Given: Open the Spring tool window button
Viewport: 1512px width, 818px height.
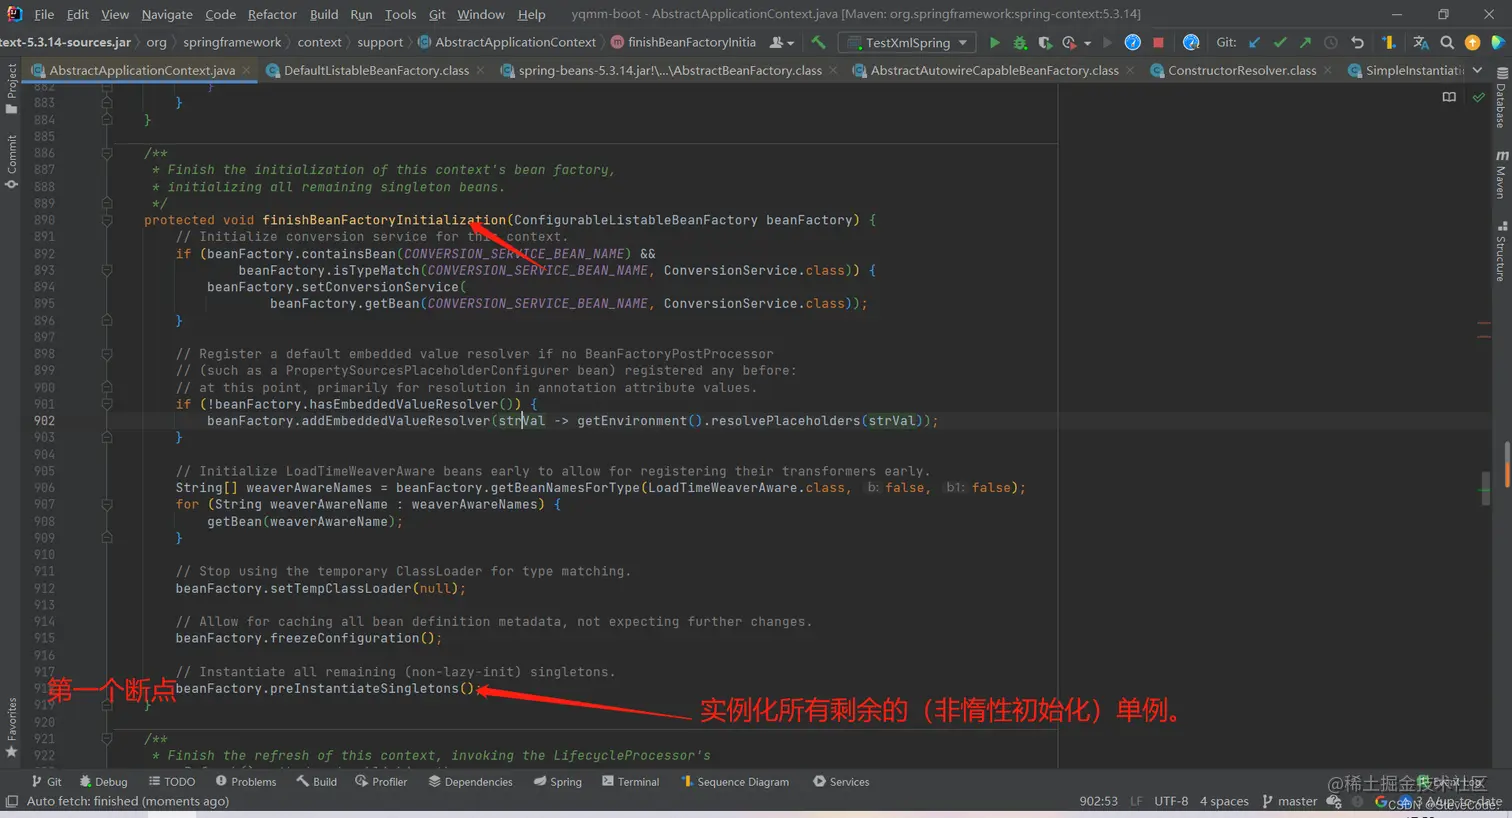Looking at the screenshot, I should (x=557, y=782).
